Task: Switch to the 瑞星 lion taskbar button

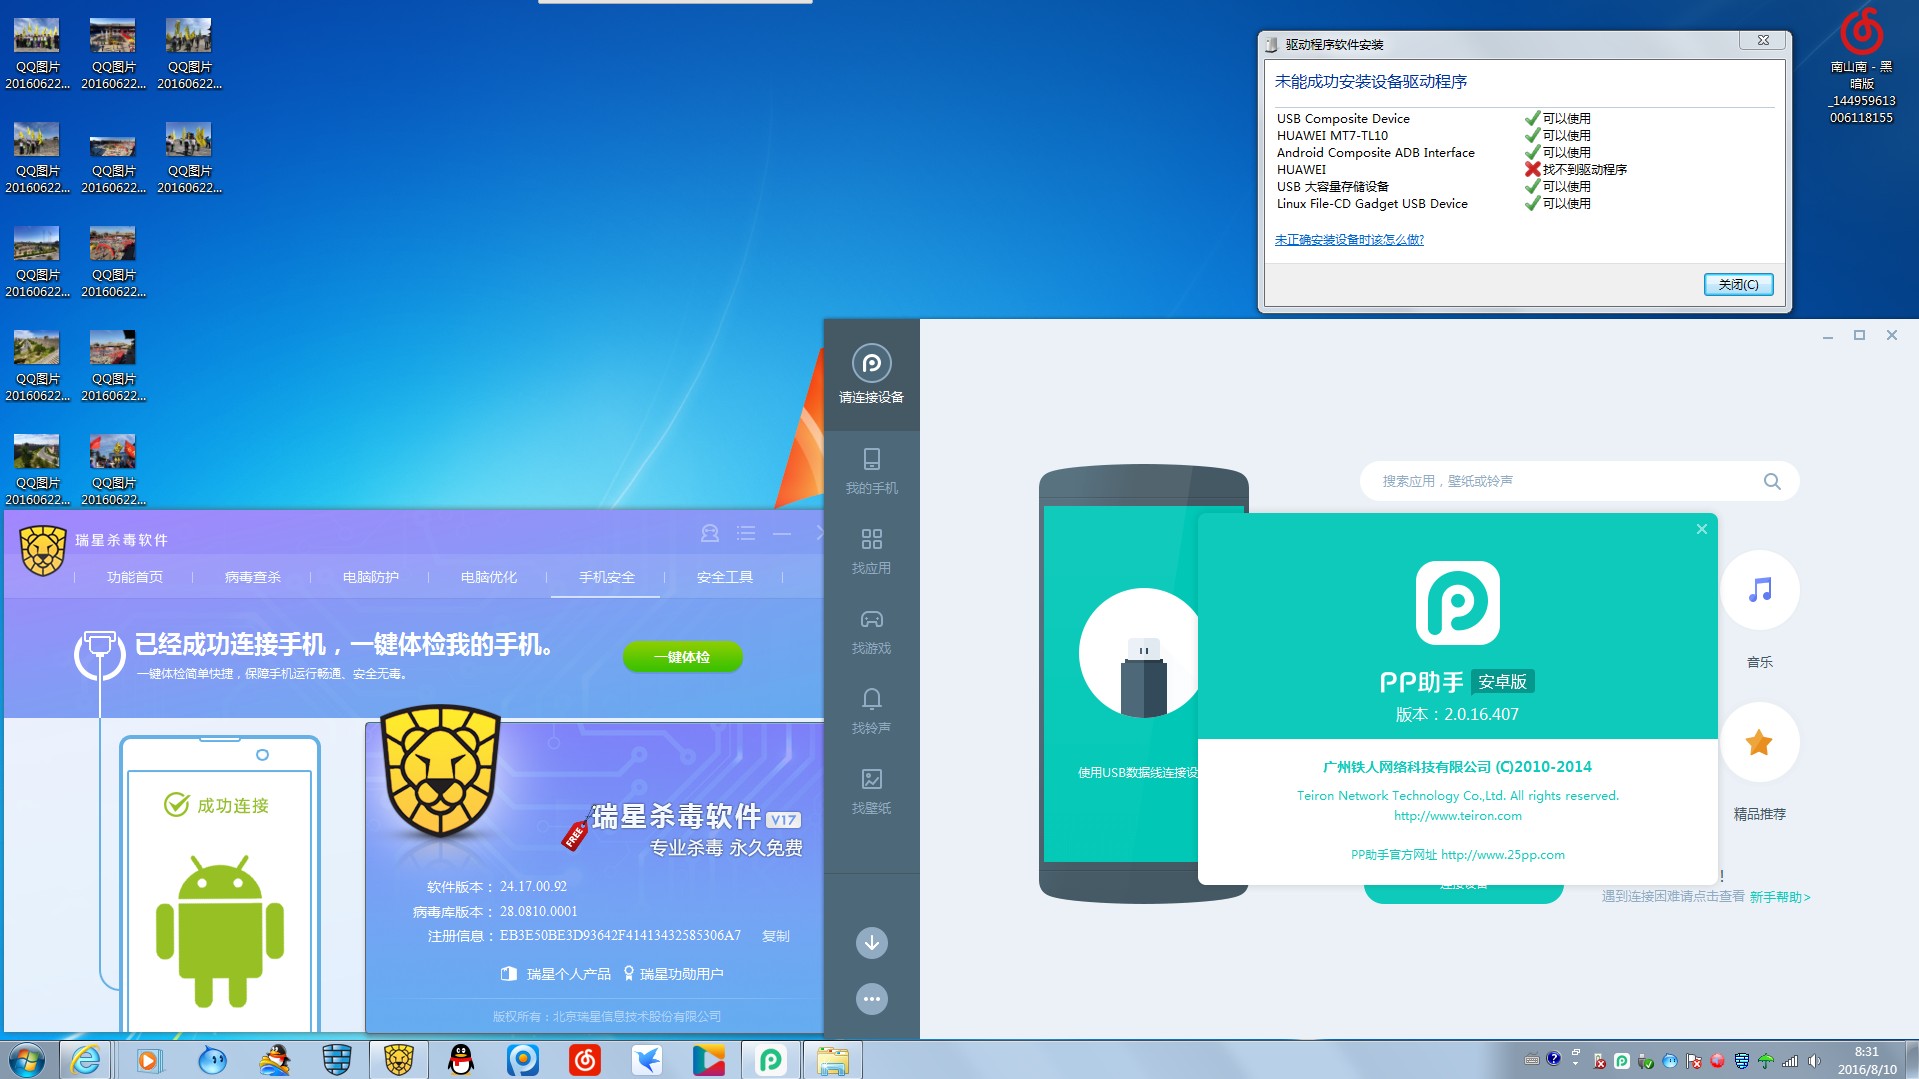Action: pyautogui.click(x=399, y=1060)
